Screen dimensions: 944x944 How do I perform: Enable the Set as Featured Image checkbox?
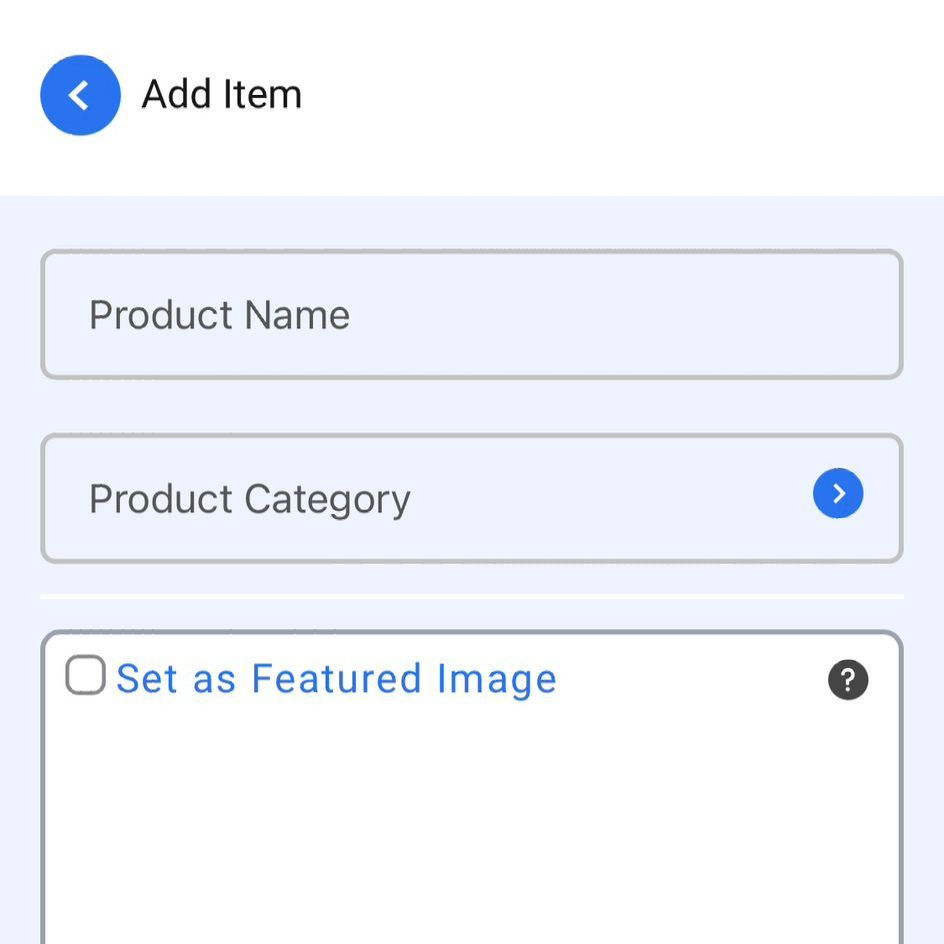click(x=85, y=675)
